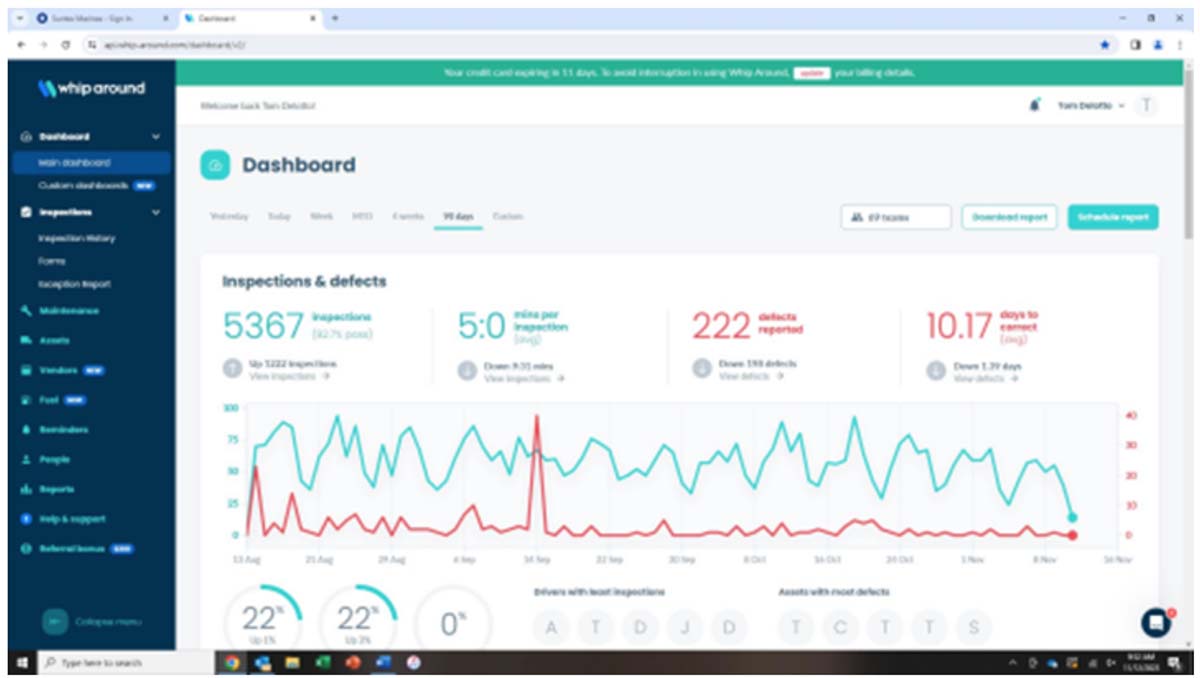
Task: Open the teams filter dropdown
Action: [896, 217]
